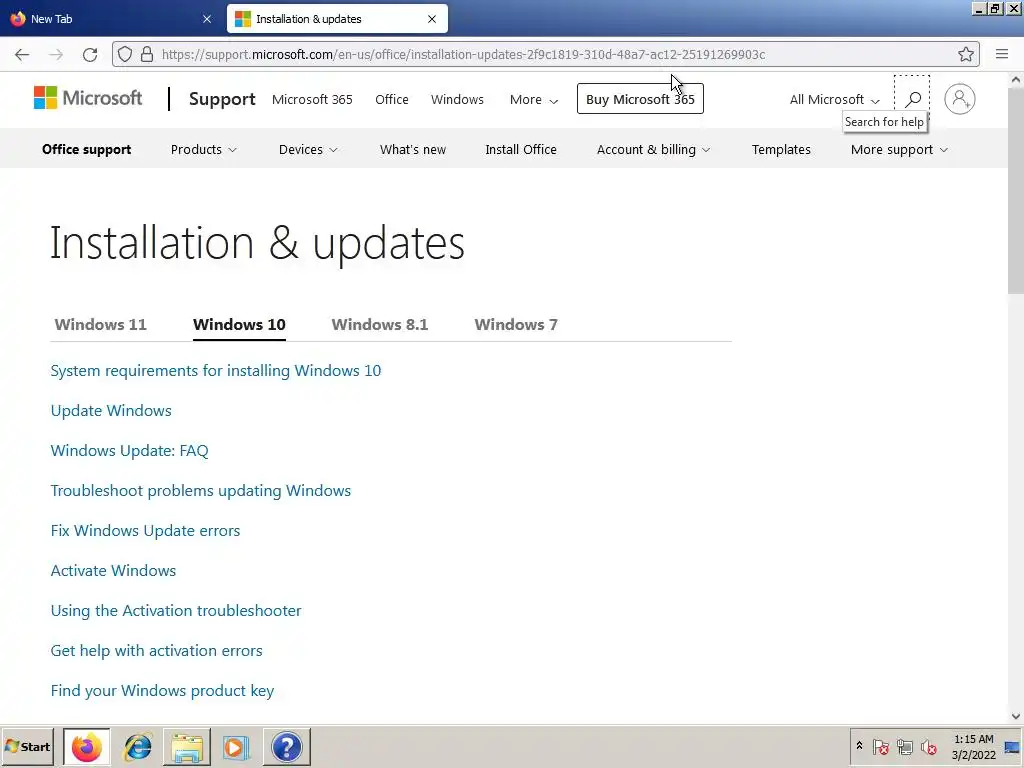Expand the More dropdown in header
Screen dimensions: 1024x768
tap(534, 99)
